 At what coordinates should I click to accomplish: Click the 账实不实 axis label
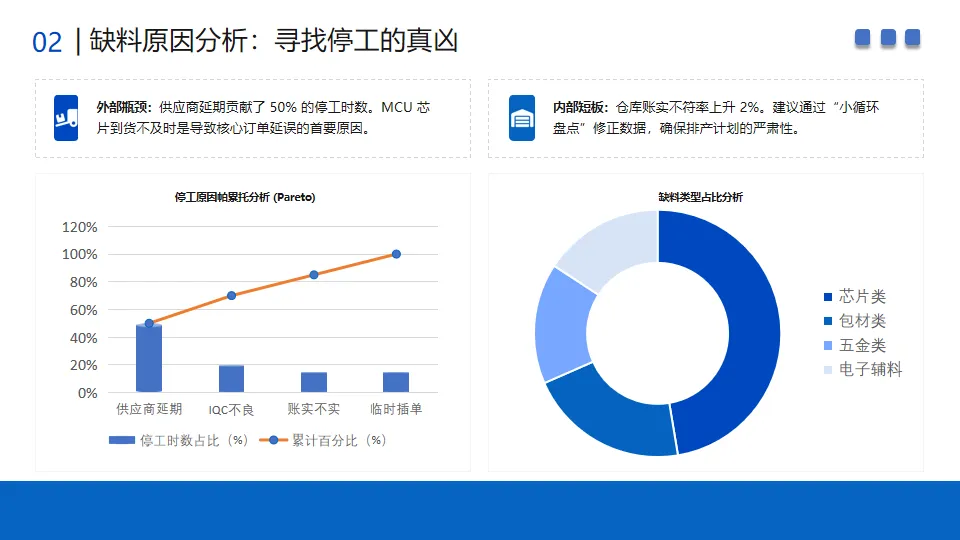(x=313, y=409)
